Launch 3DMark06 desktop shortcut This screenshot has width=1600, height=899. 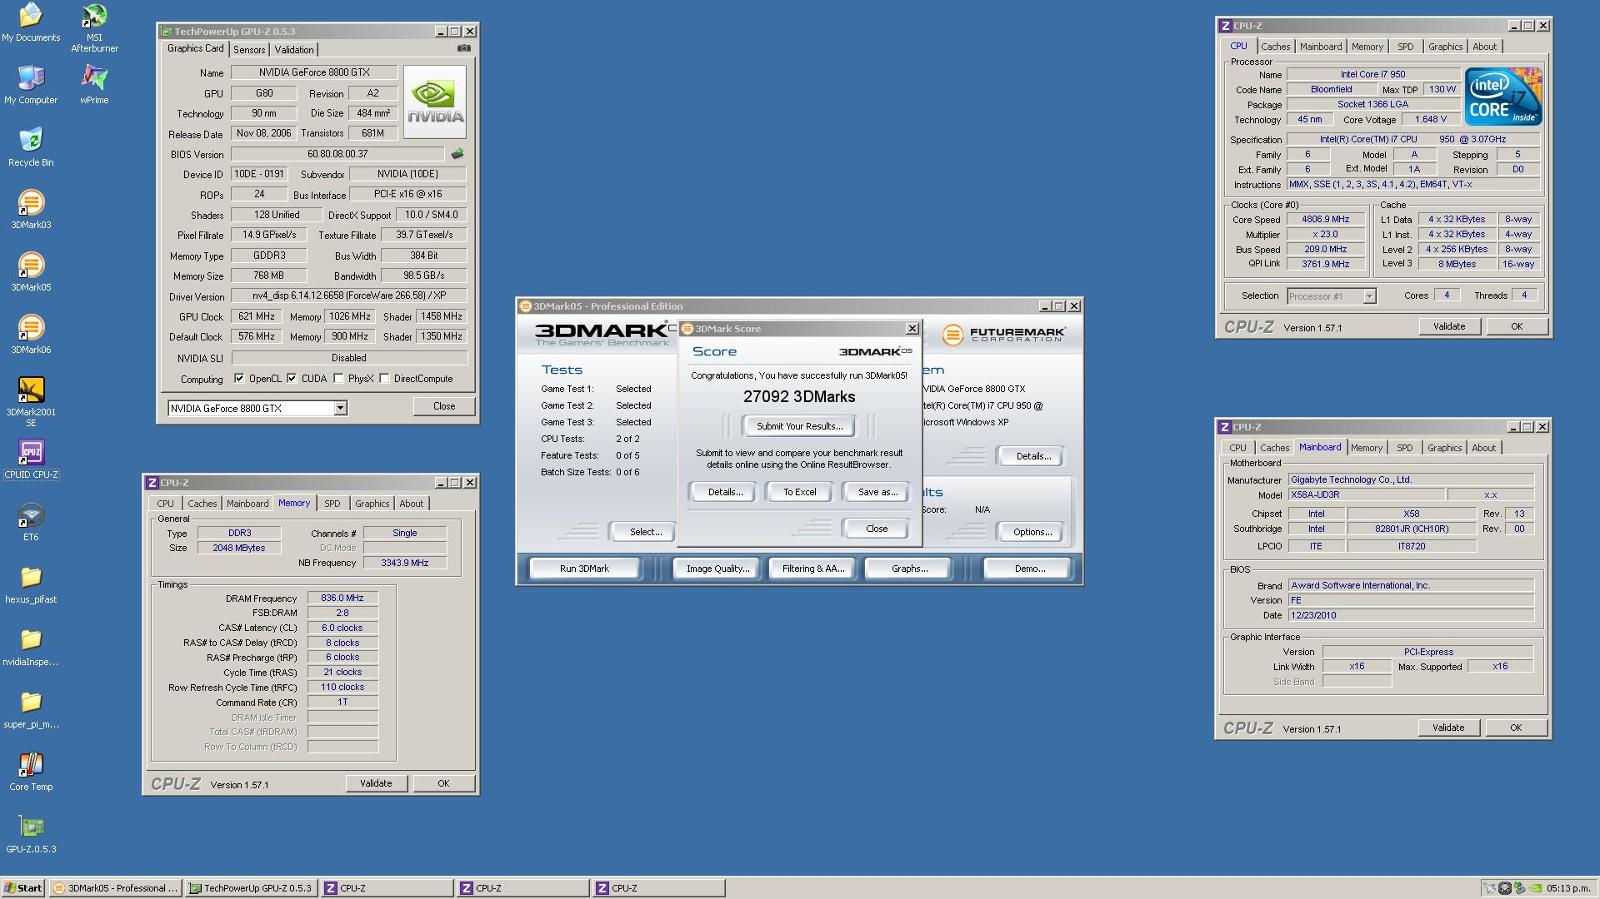[x=30, y=335]
